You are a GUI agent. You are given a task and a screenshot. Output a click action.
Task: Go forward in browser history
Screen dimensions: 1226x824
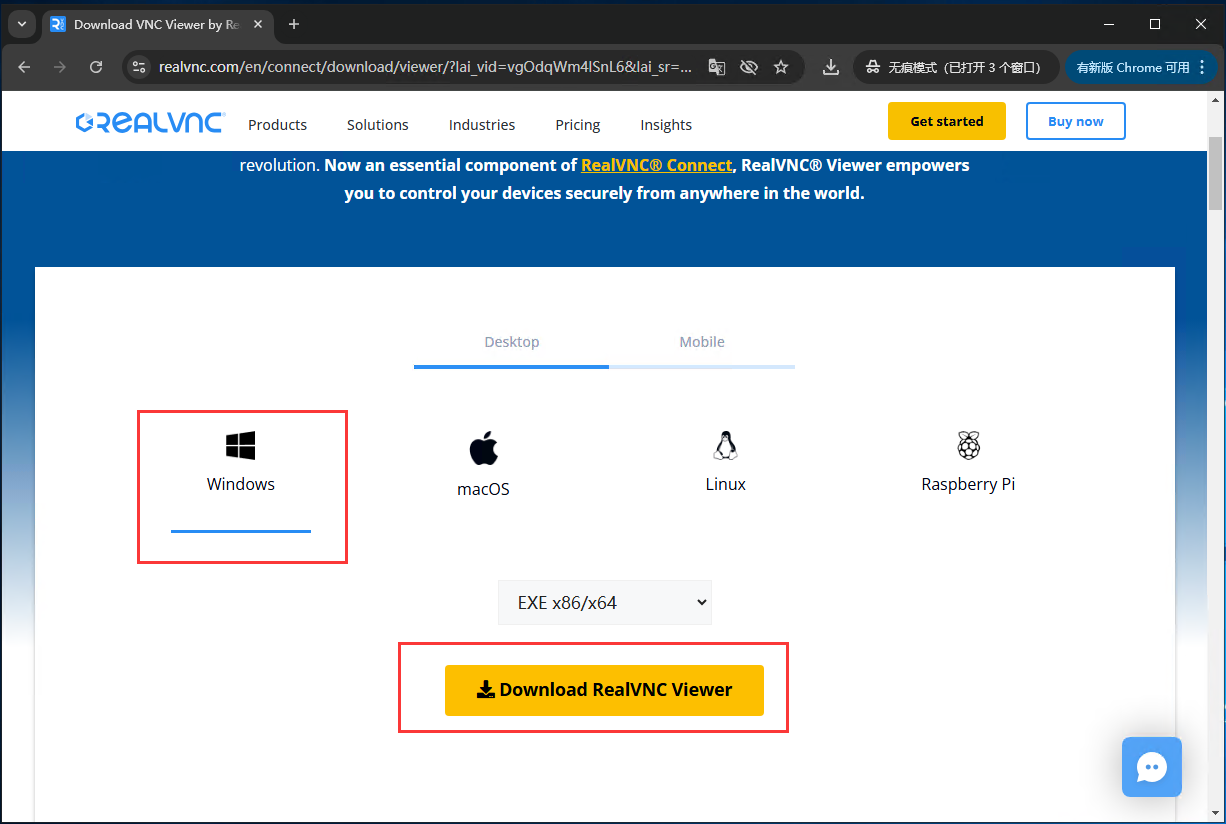pyautogui.click(x=60, y=67)
